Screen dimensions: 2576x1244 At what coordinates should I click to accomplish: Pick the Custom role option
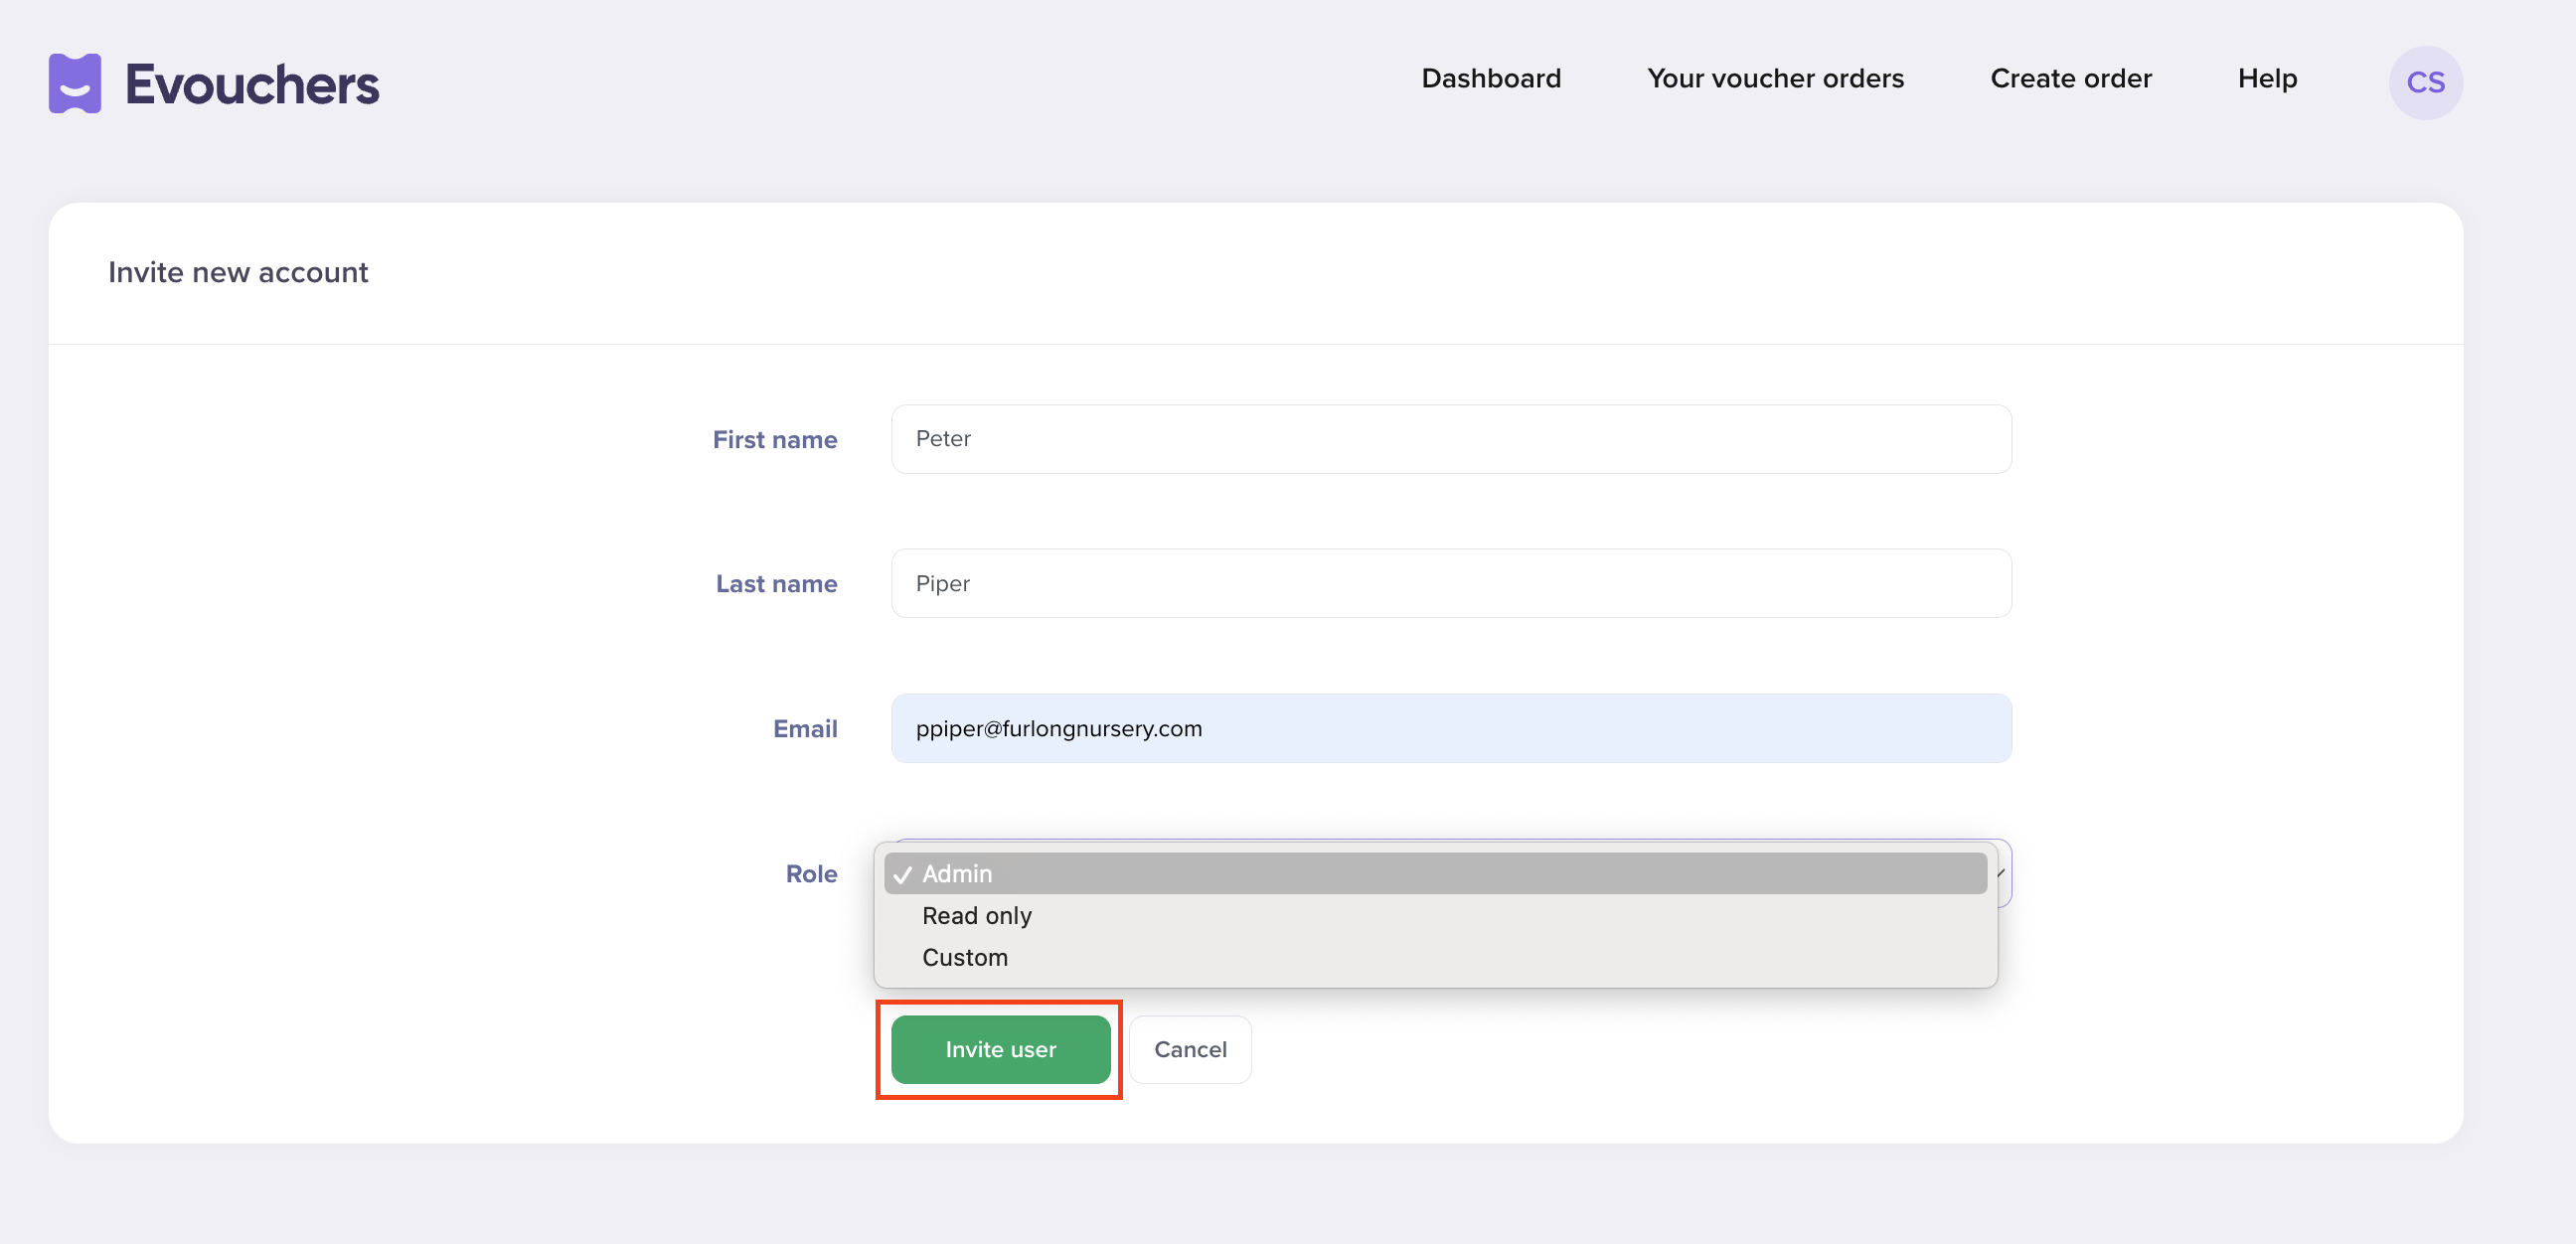(x=1435, y=957)
